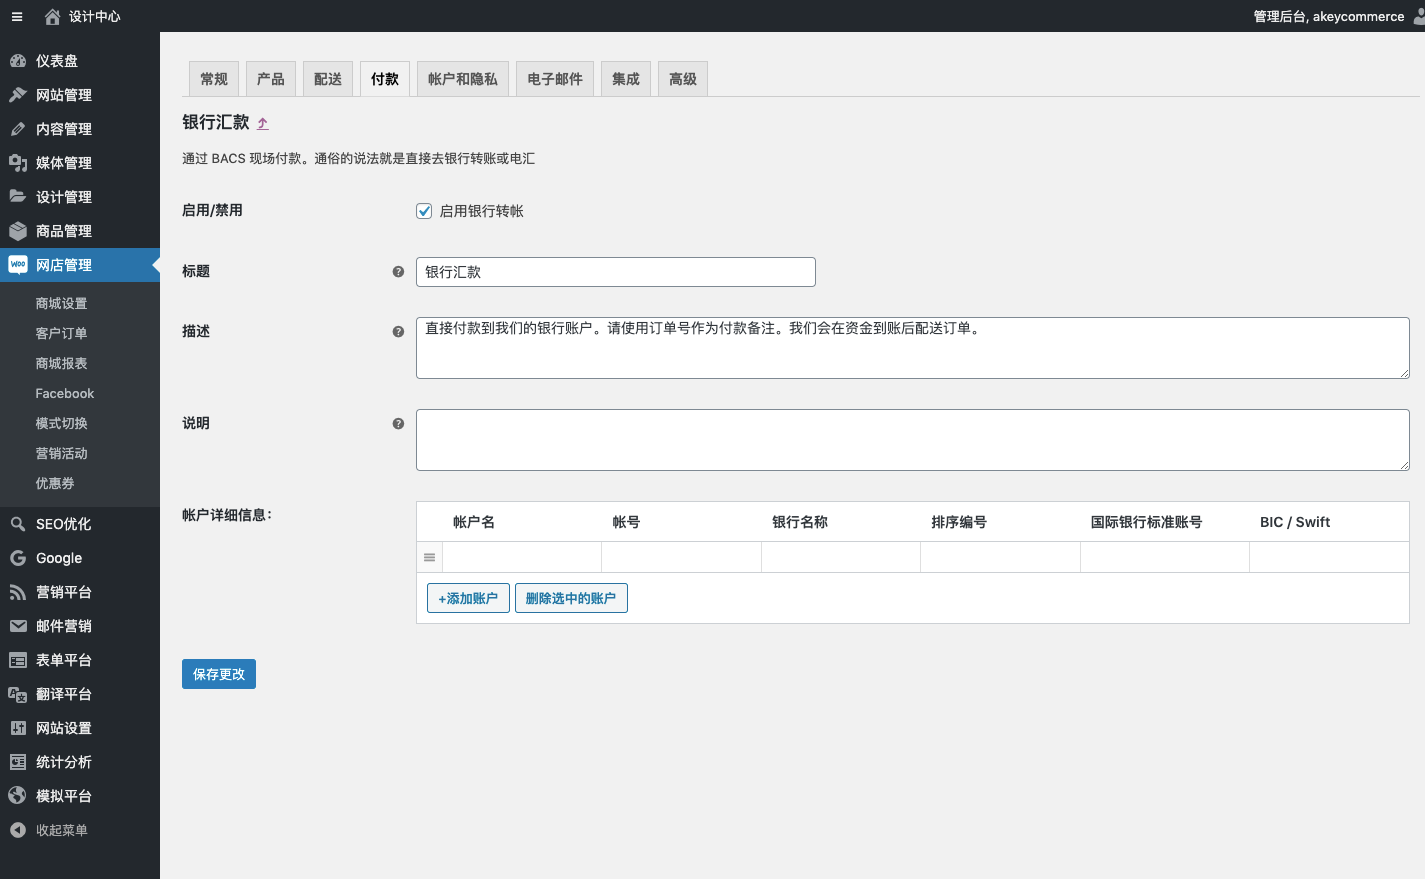Expand the 网站设置 sidebar menu

coord(64,728)
